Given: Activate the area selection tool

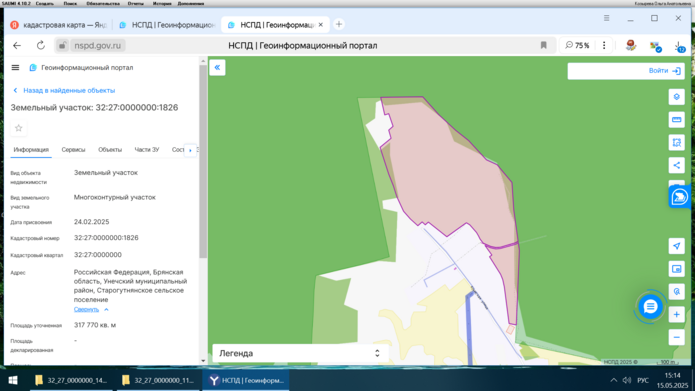Looking at the screenshot, I should [x=676, y=143].
